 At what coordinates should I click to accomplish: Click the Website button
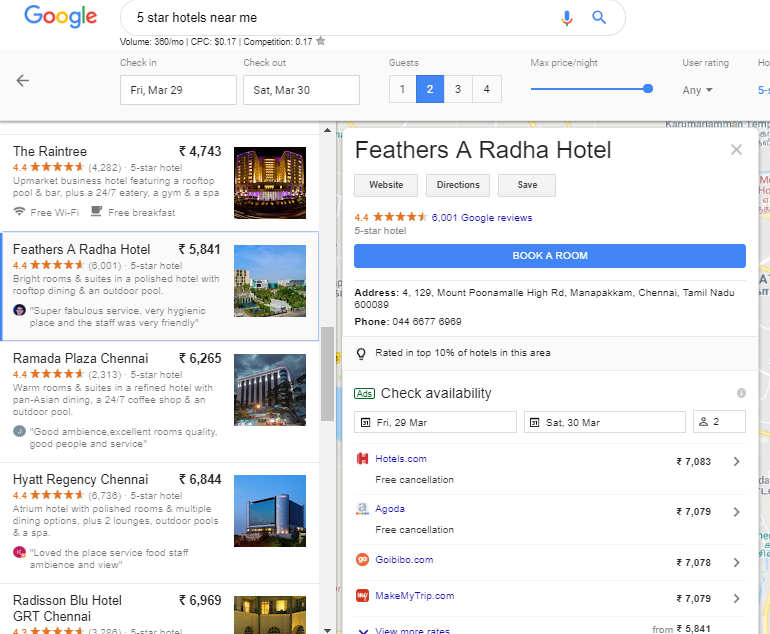[x=386, y=185]
